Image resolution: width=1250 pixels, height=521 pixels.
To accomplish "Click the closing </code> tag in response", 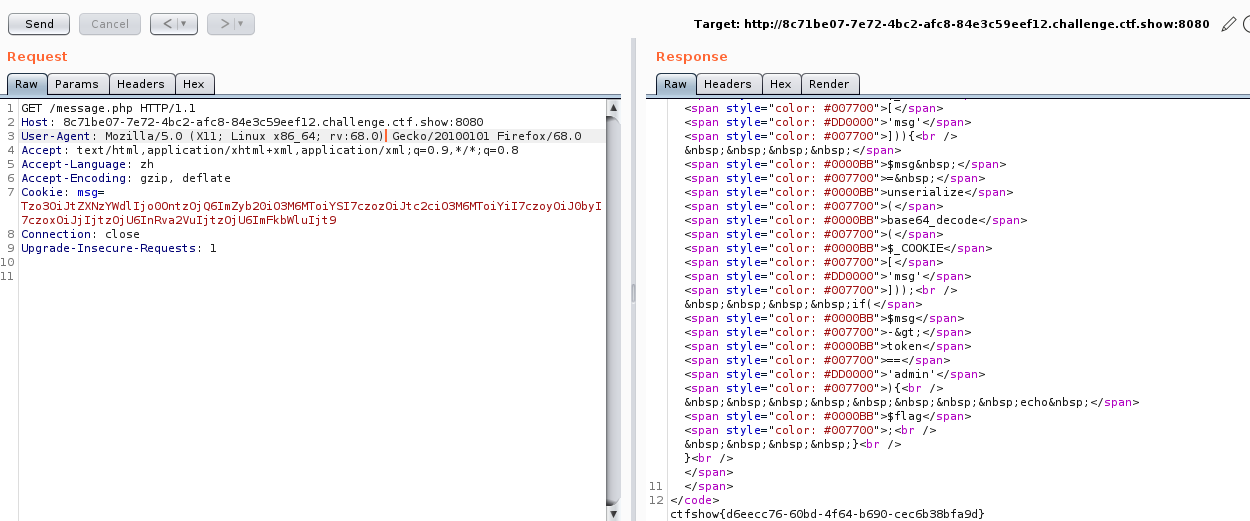I will [x=694, y=499].
